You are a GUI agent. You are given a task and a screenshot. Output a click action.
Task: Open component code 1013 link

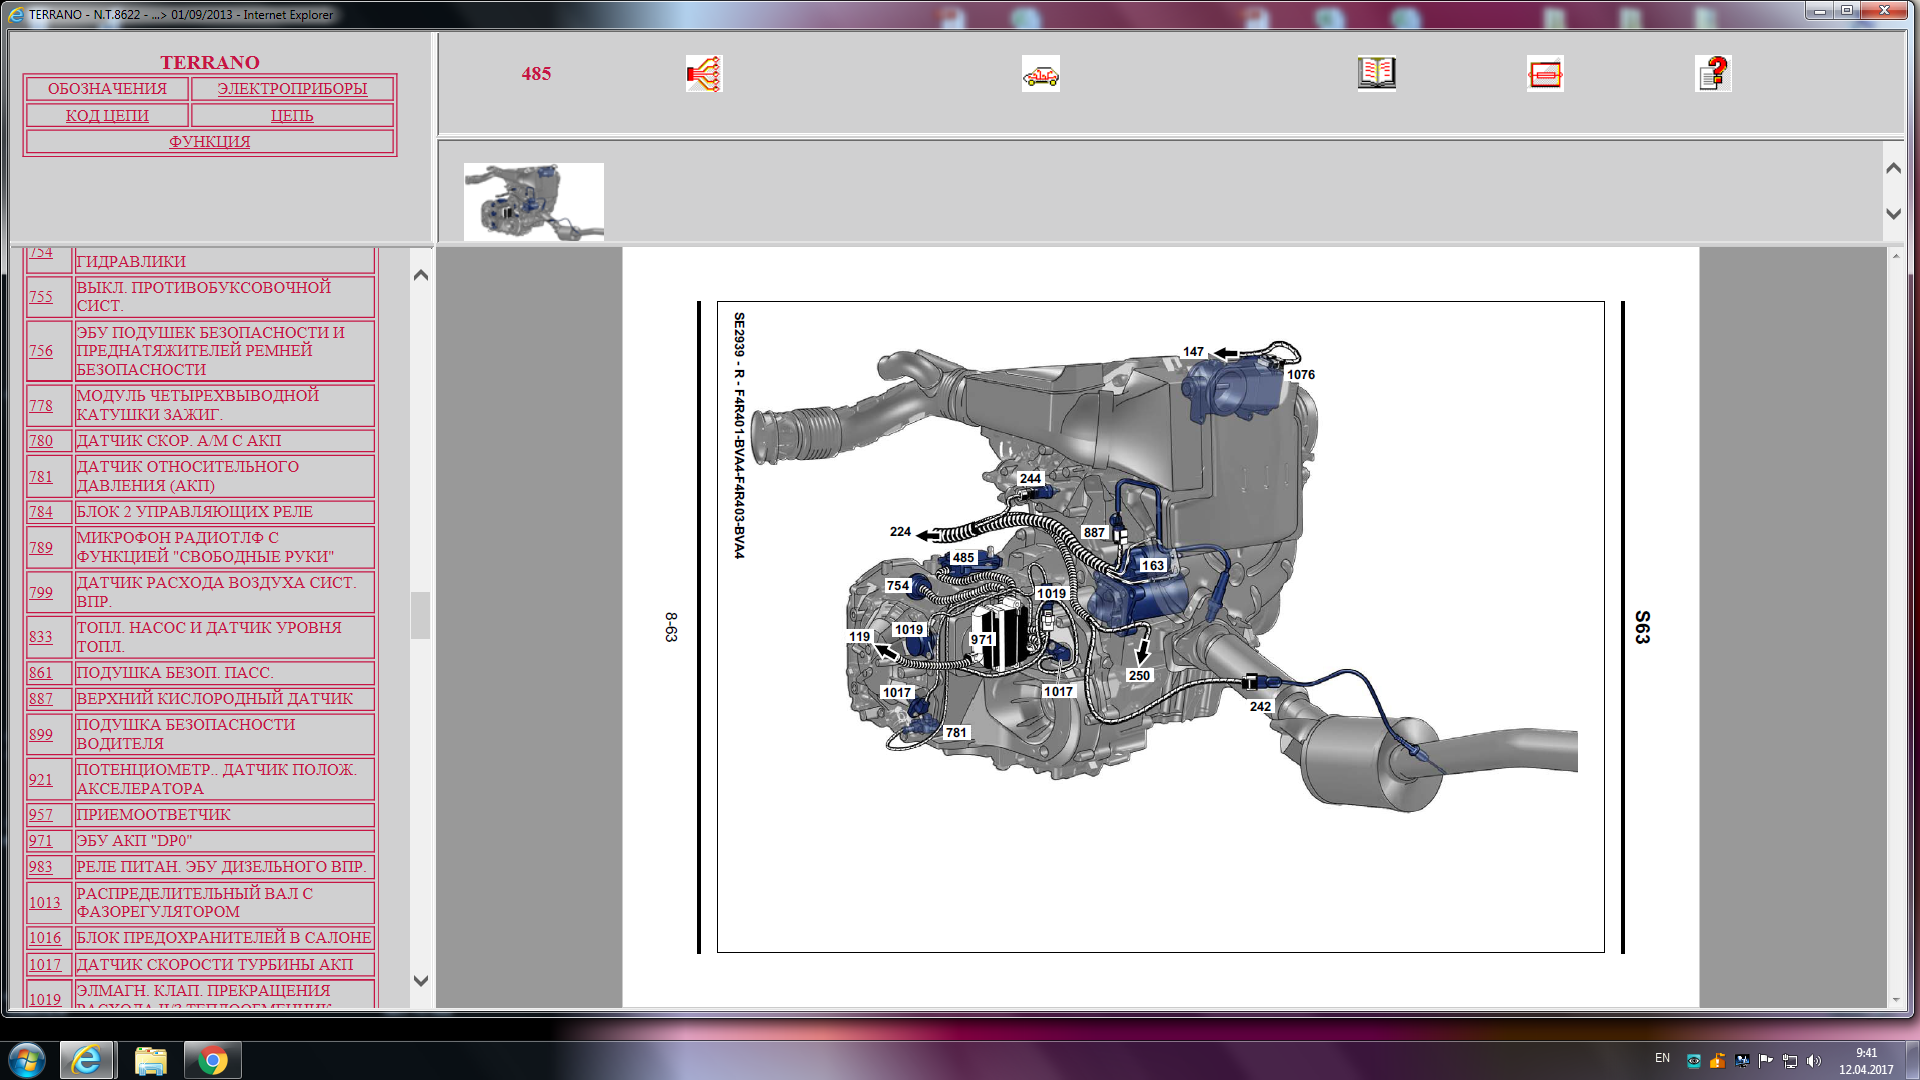click(45, 903)
